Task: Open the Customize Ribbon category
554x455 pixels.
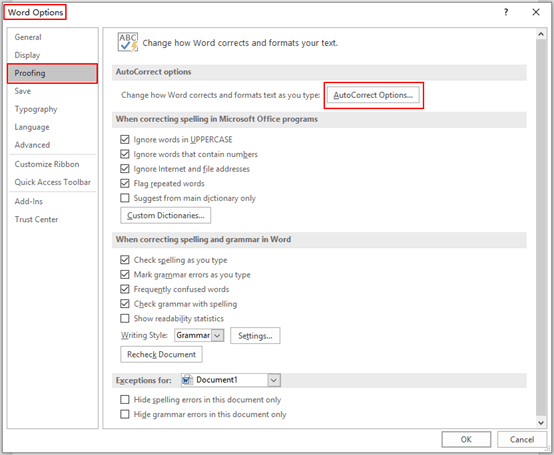Action: tap(47, 164)
